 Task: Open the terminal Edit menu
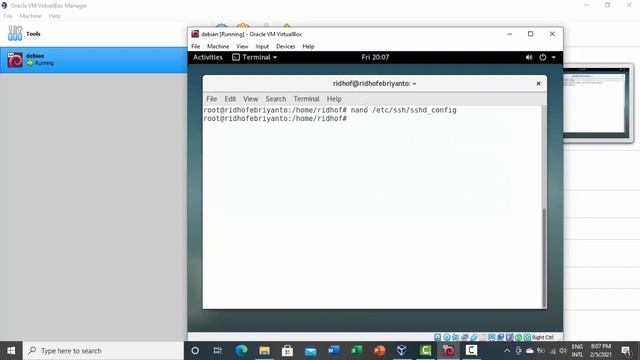[230, 99]
